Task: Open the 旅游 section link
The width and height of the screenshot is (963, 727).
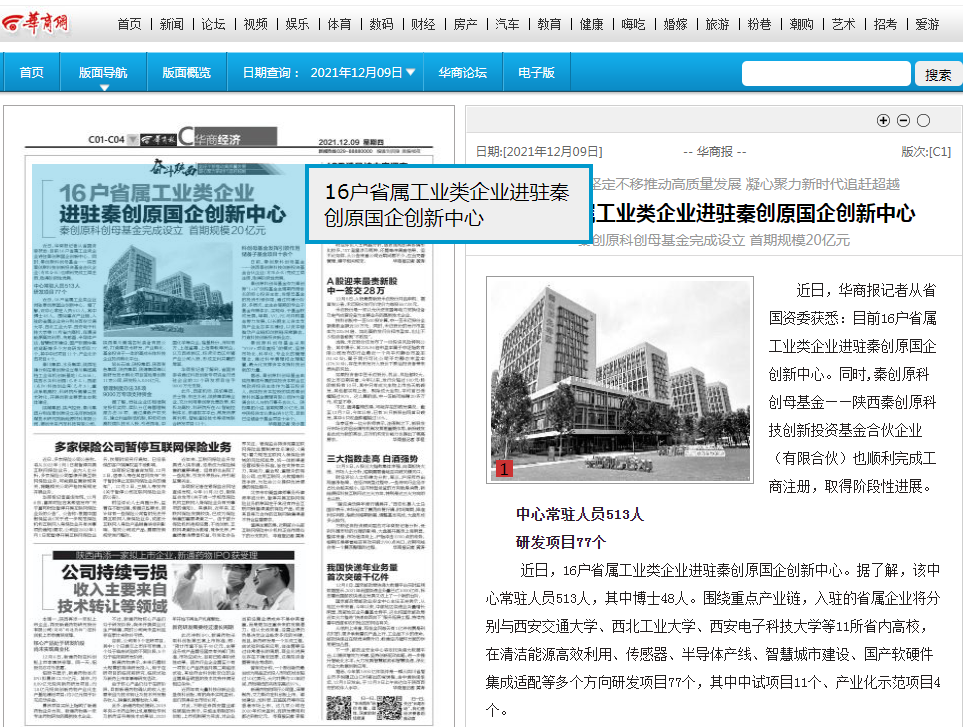Action: 717,24
